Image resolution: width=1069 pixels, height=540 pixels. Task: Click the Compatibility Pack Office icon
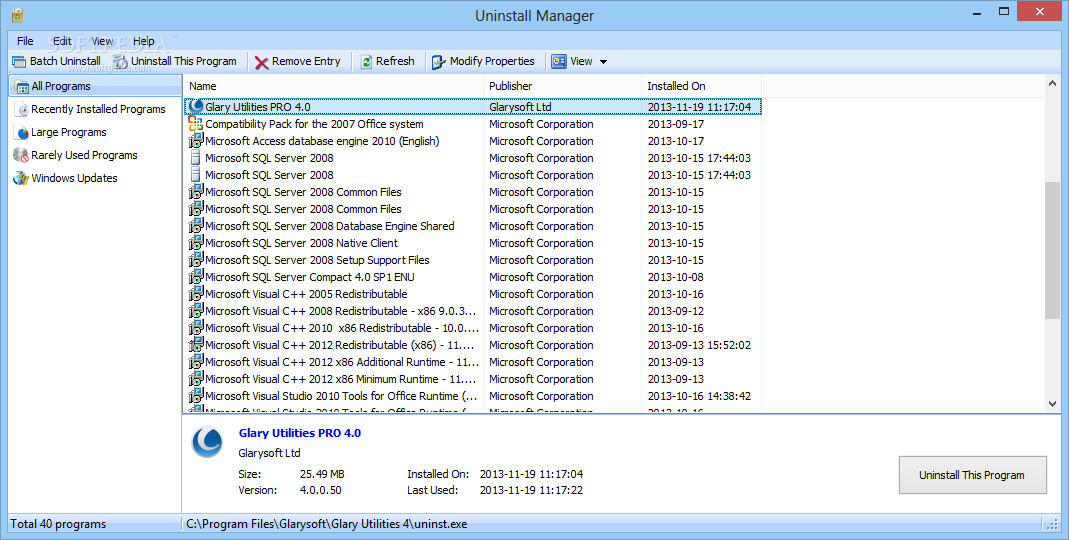[196, 123]
